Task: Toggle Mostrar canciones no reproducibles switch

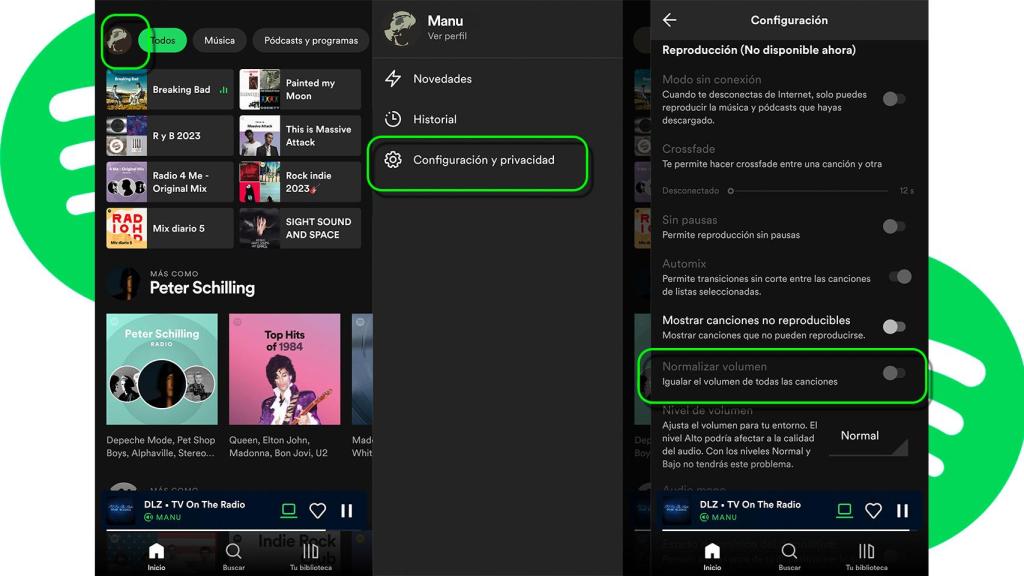Action: 894,327
